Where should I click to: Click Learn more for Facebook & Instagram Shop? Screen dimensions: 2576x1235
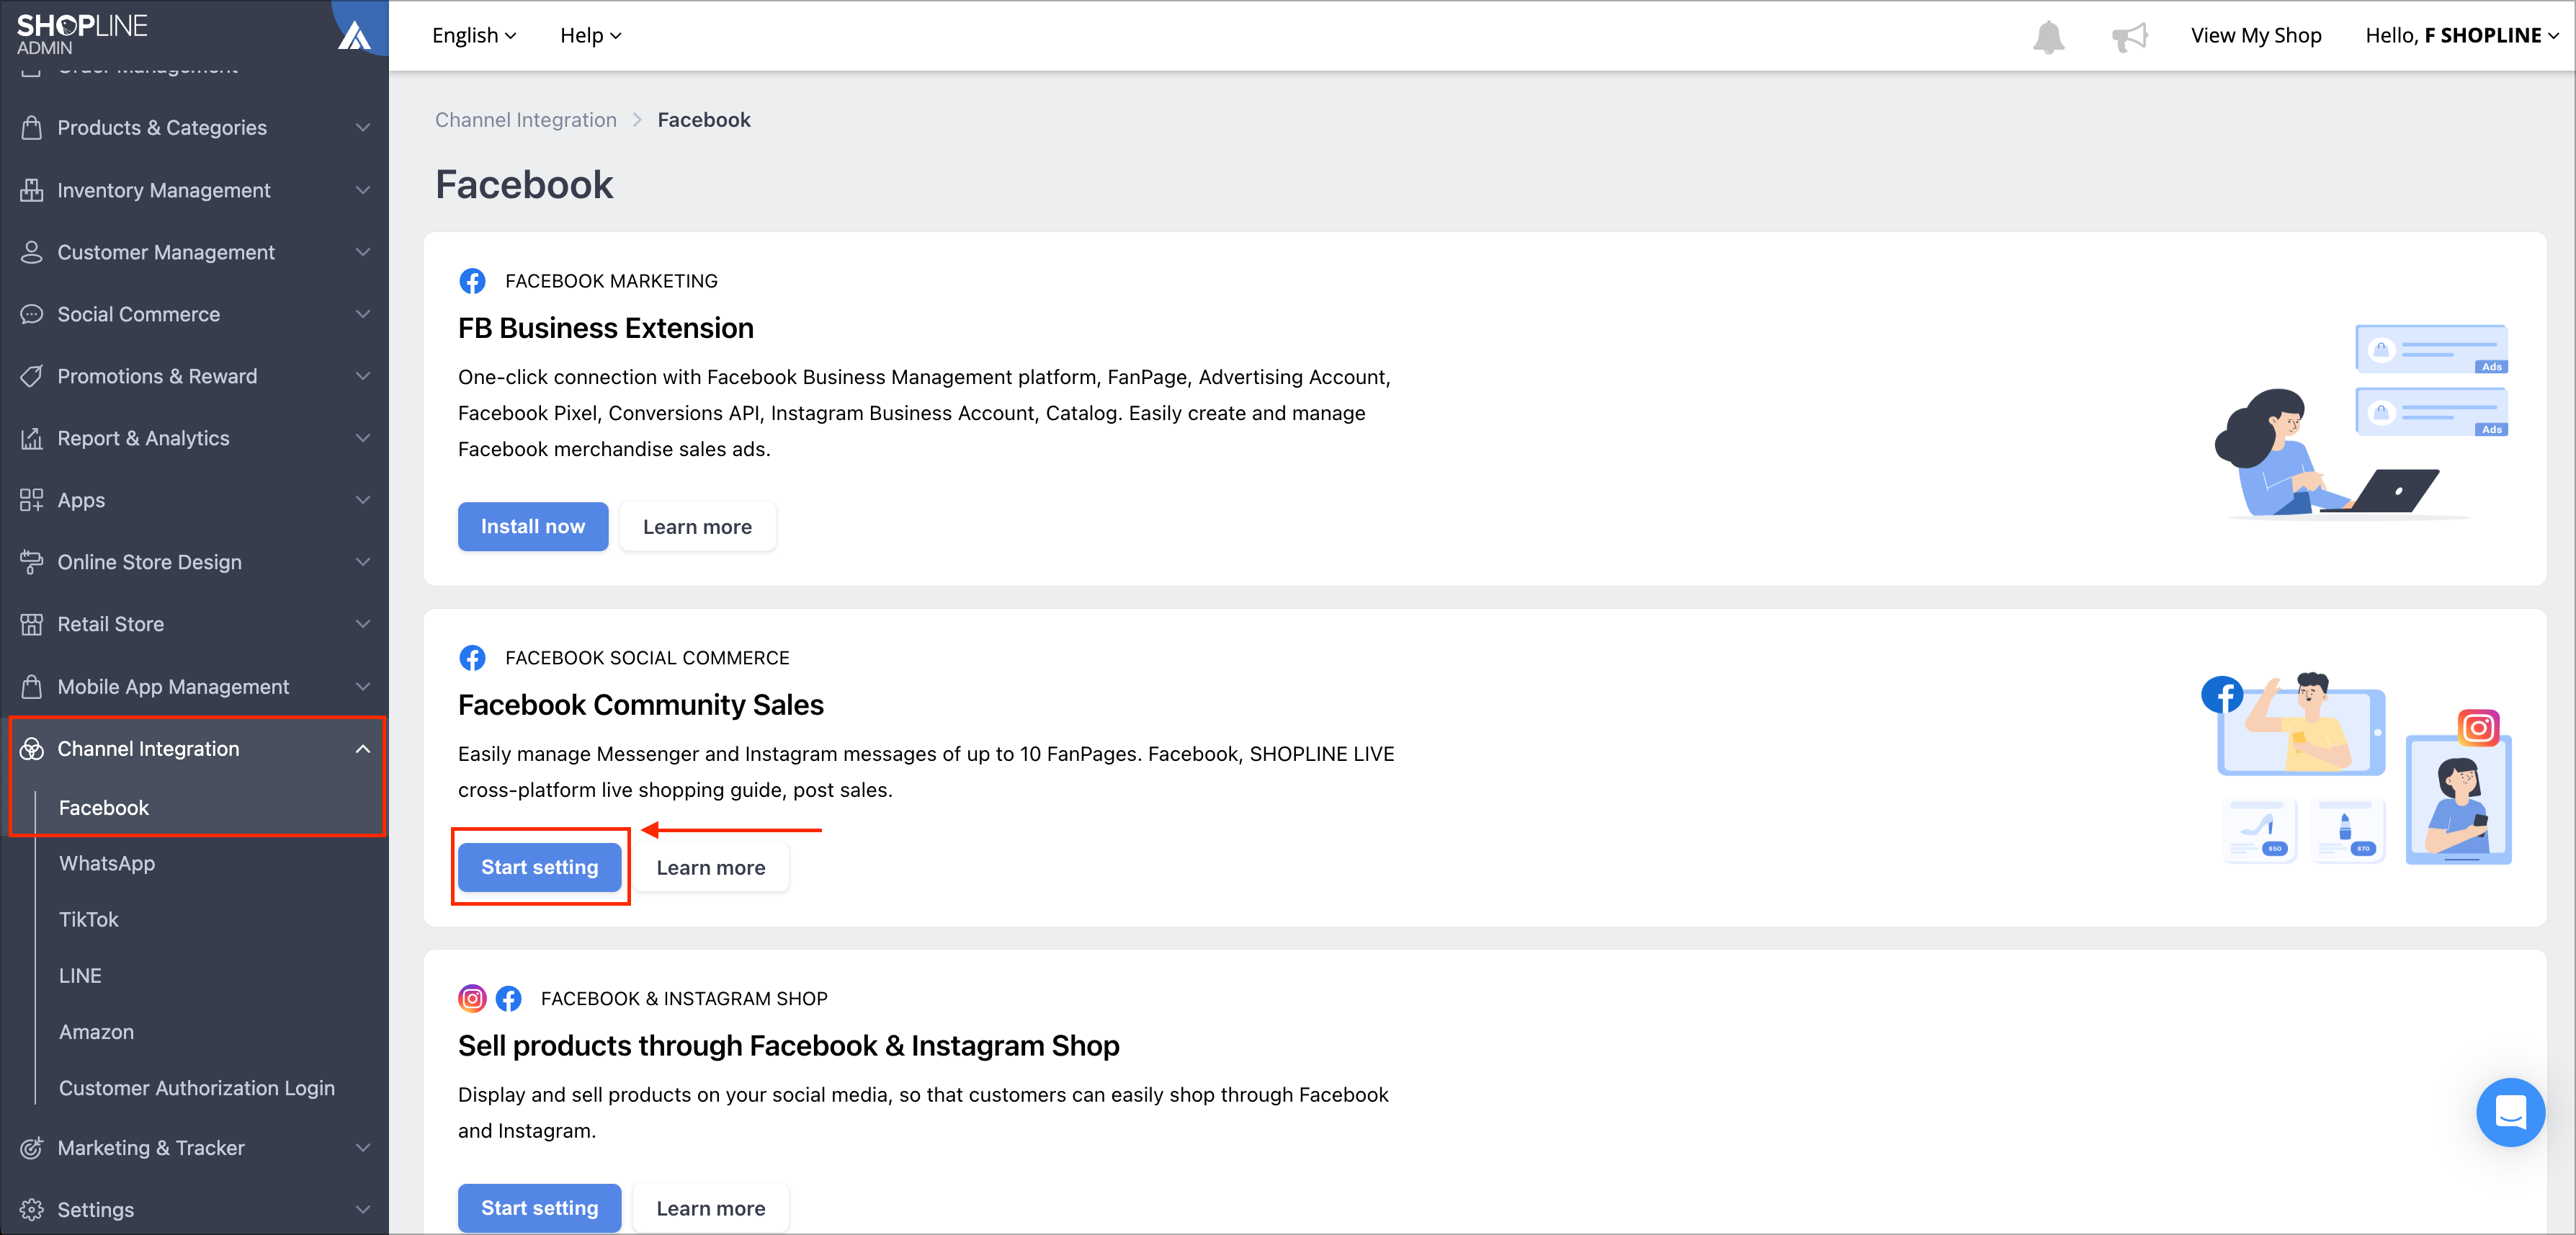click(x=711, y=1208)
